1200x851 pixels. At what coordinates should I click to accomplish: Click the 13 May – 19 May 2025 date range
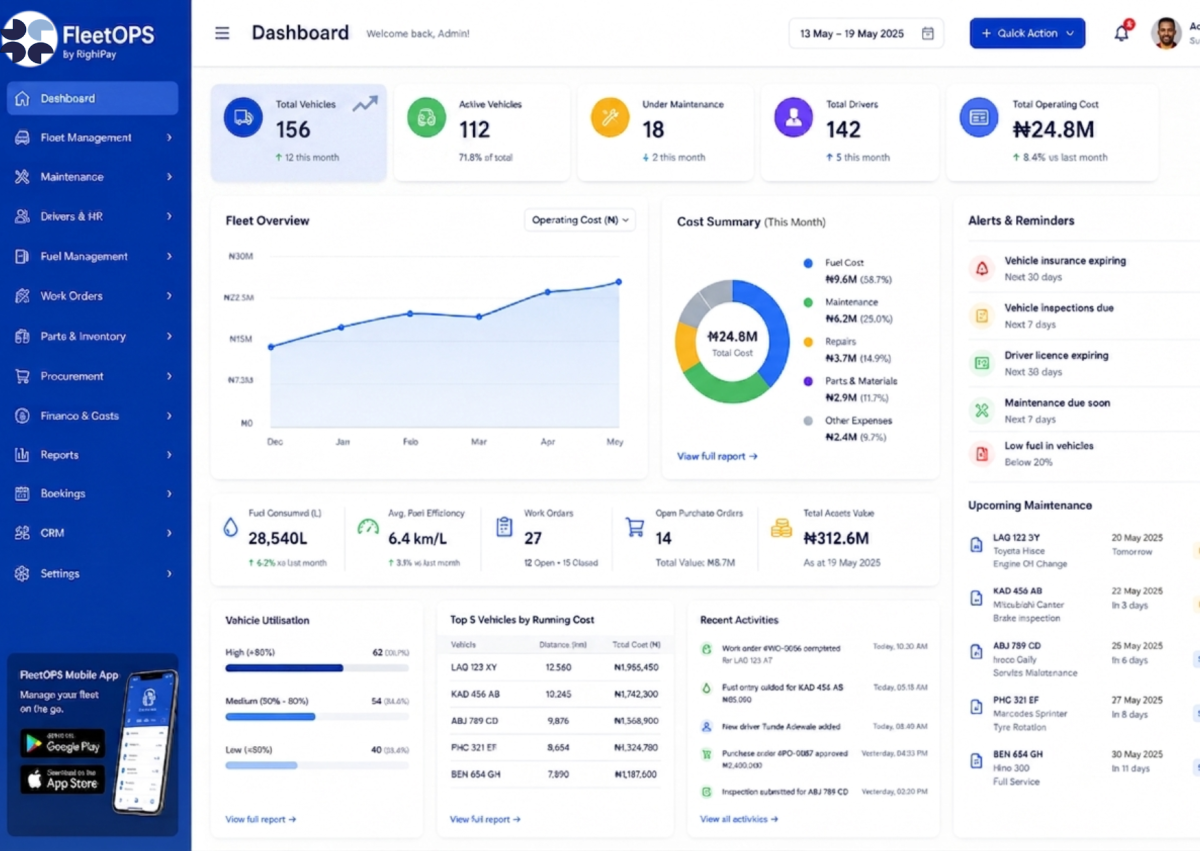[866, 33]
